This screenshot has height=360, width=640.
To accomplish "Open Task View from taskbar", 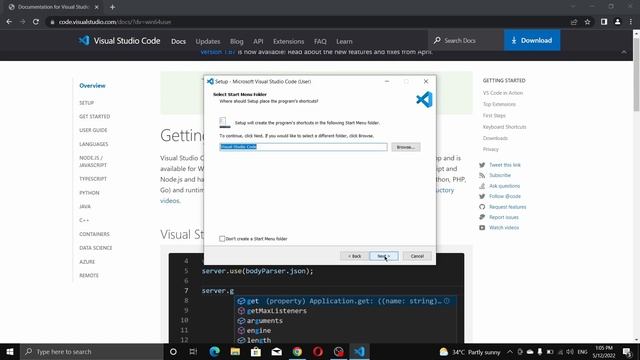I will (x=193, y=351).
